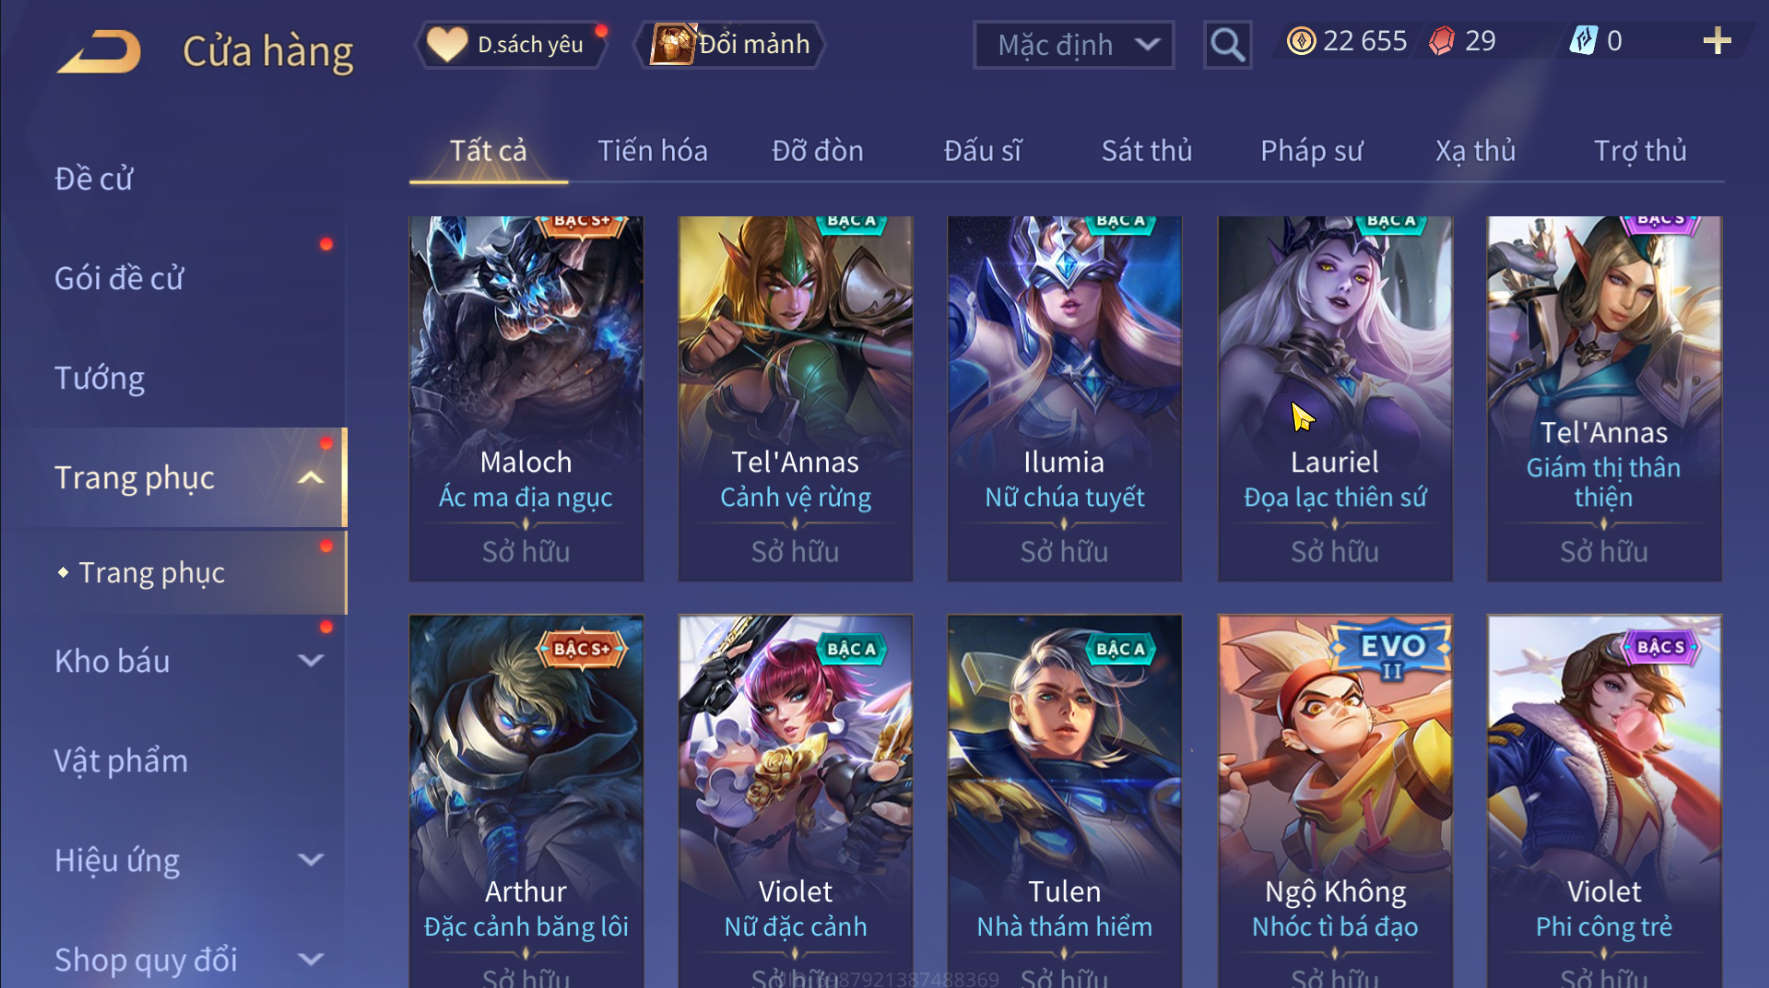Open the Mặc định sort dropdown

[1073, 45]
